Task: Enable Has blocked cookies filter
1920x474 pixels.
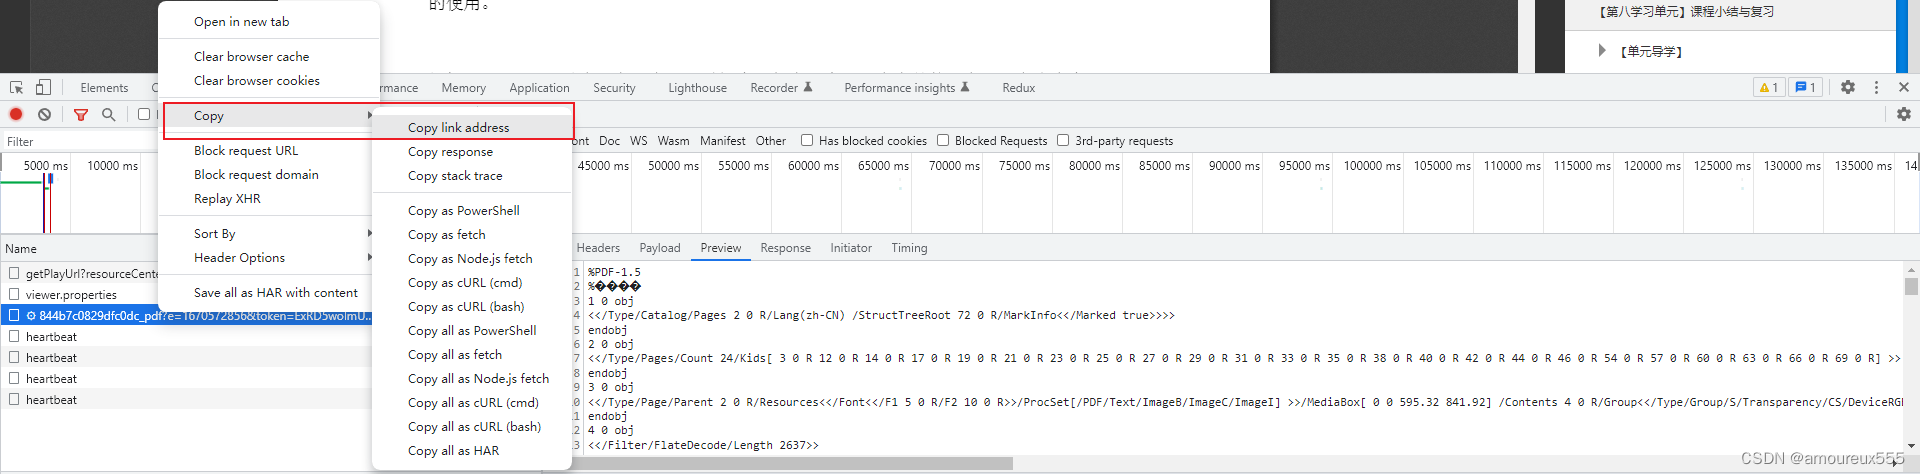Action: (807, 140)
